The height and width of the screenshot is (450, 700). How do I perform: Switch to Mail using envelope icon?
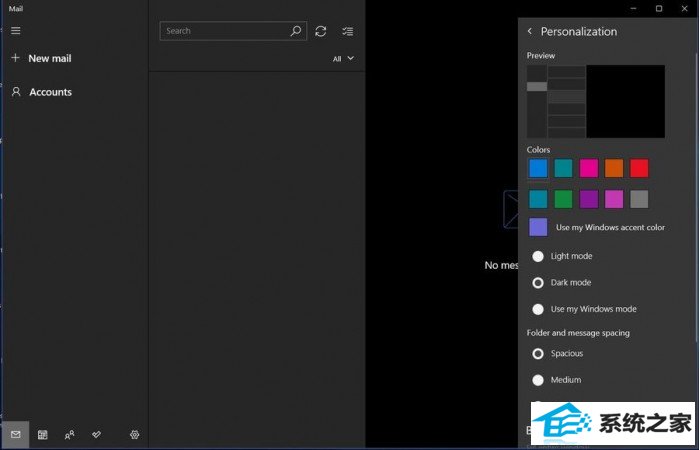tap(16, 434)
